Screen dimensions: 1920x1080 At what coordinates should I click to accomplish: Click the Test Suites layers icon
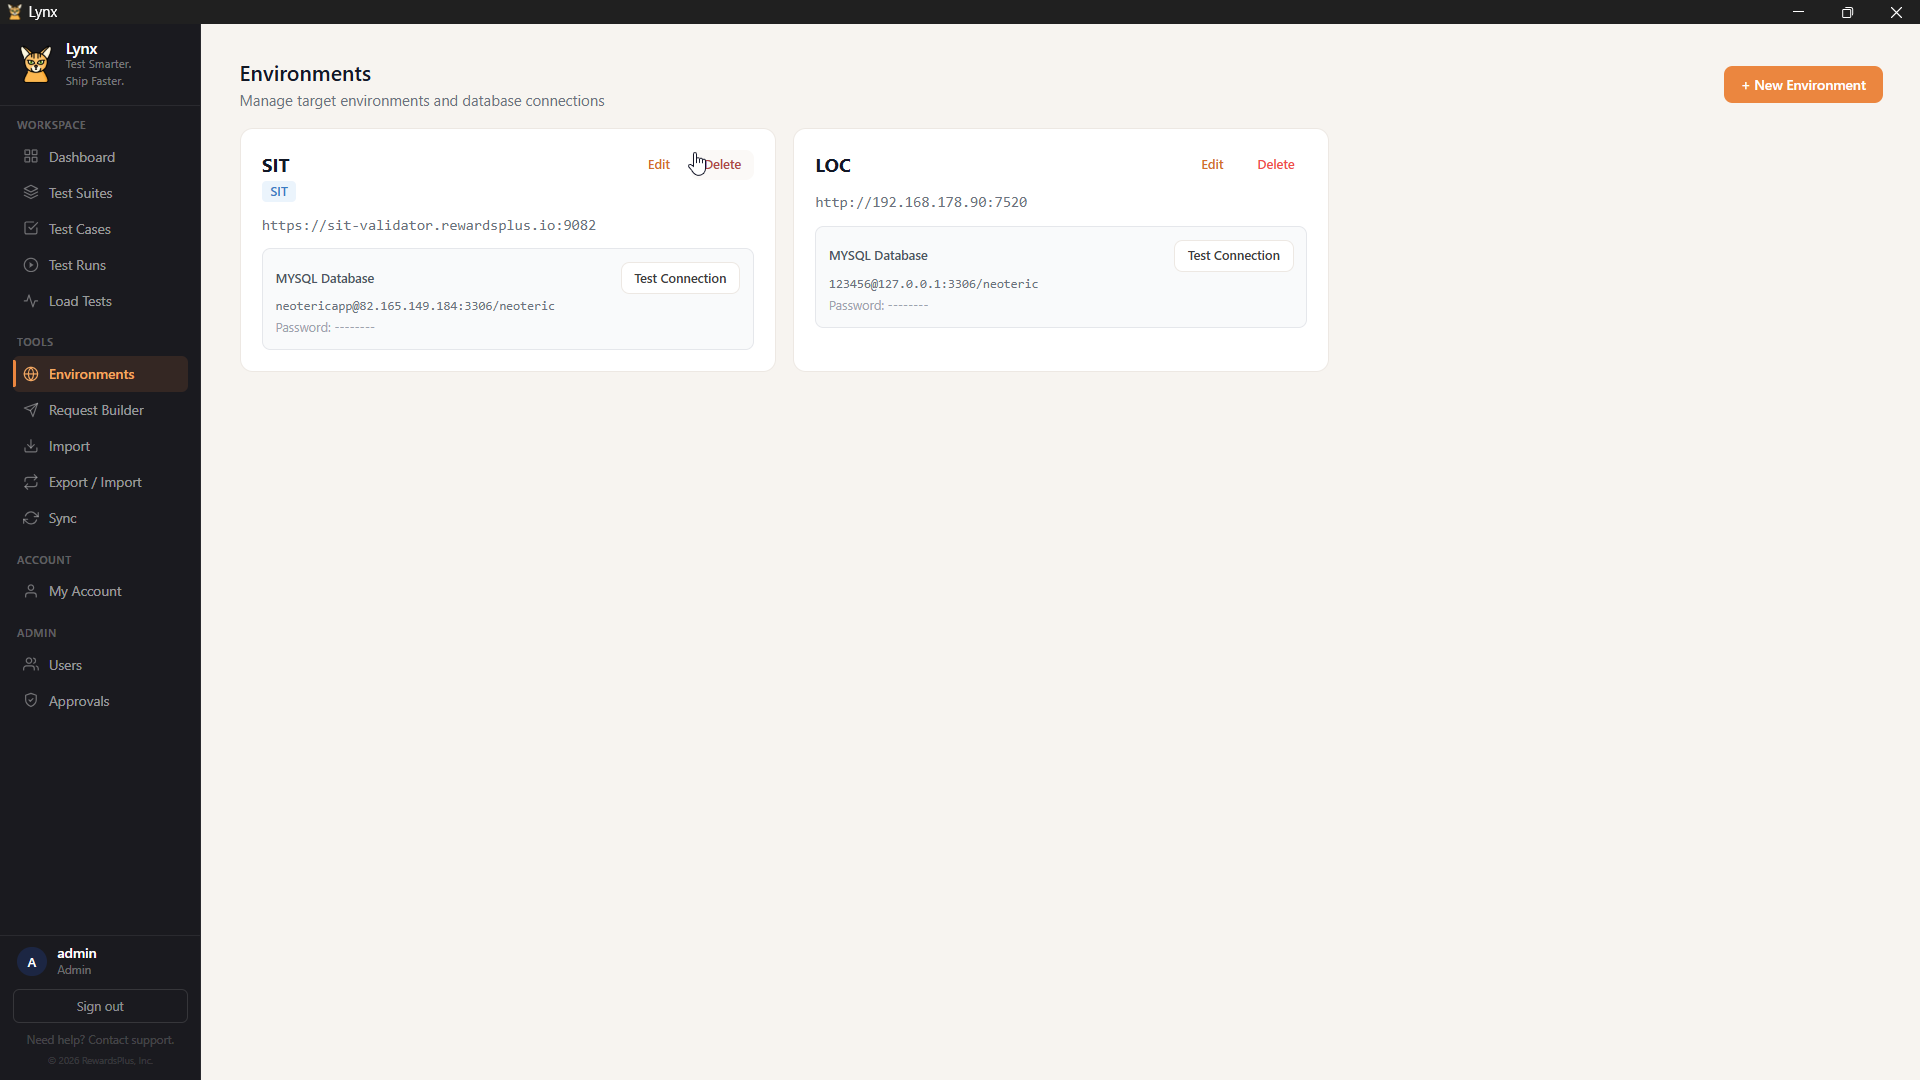point(31,193)
